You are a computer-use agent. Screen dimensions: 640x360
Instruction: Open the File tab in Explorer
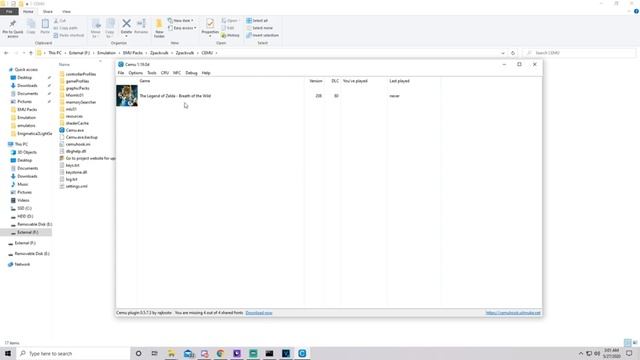(x=9, y=11)
